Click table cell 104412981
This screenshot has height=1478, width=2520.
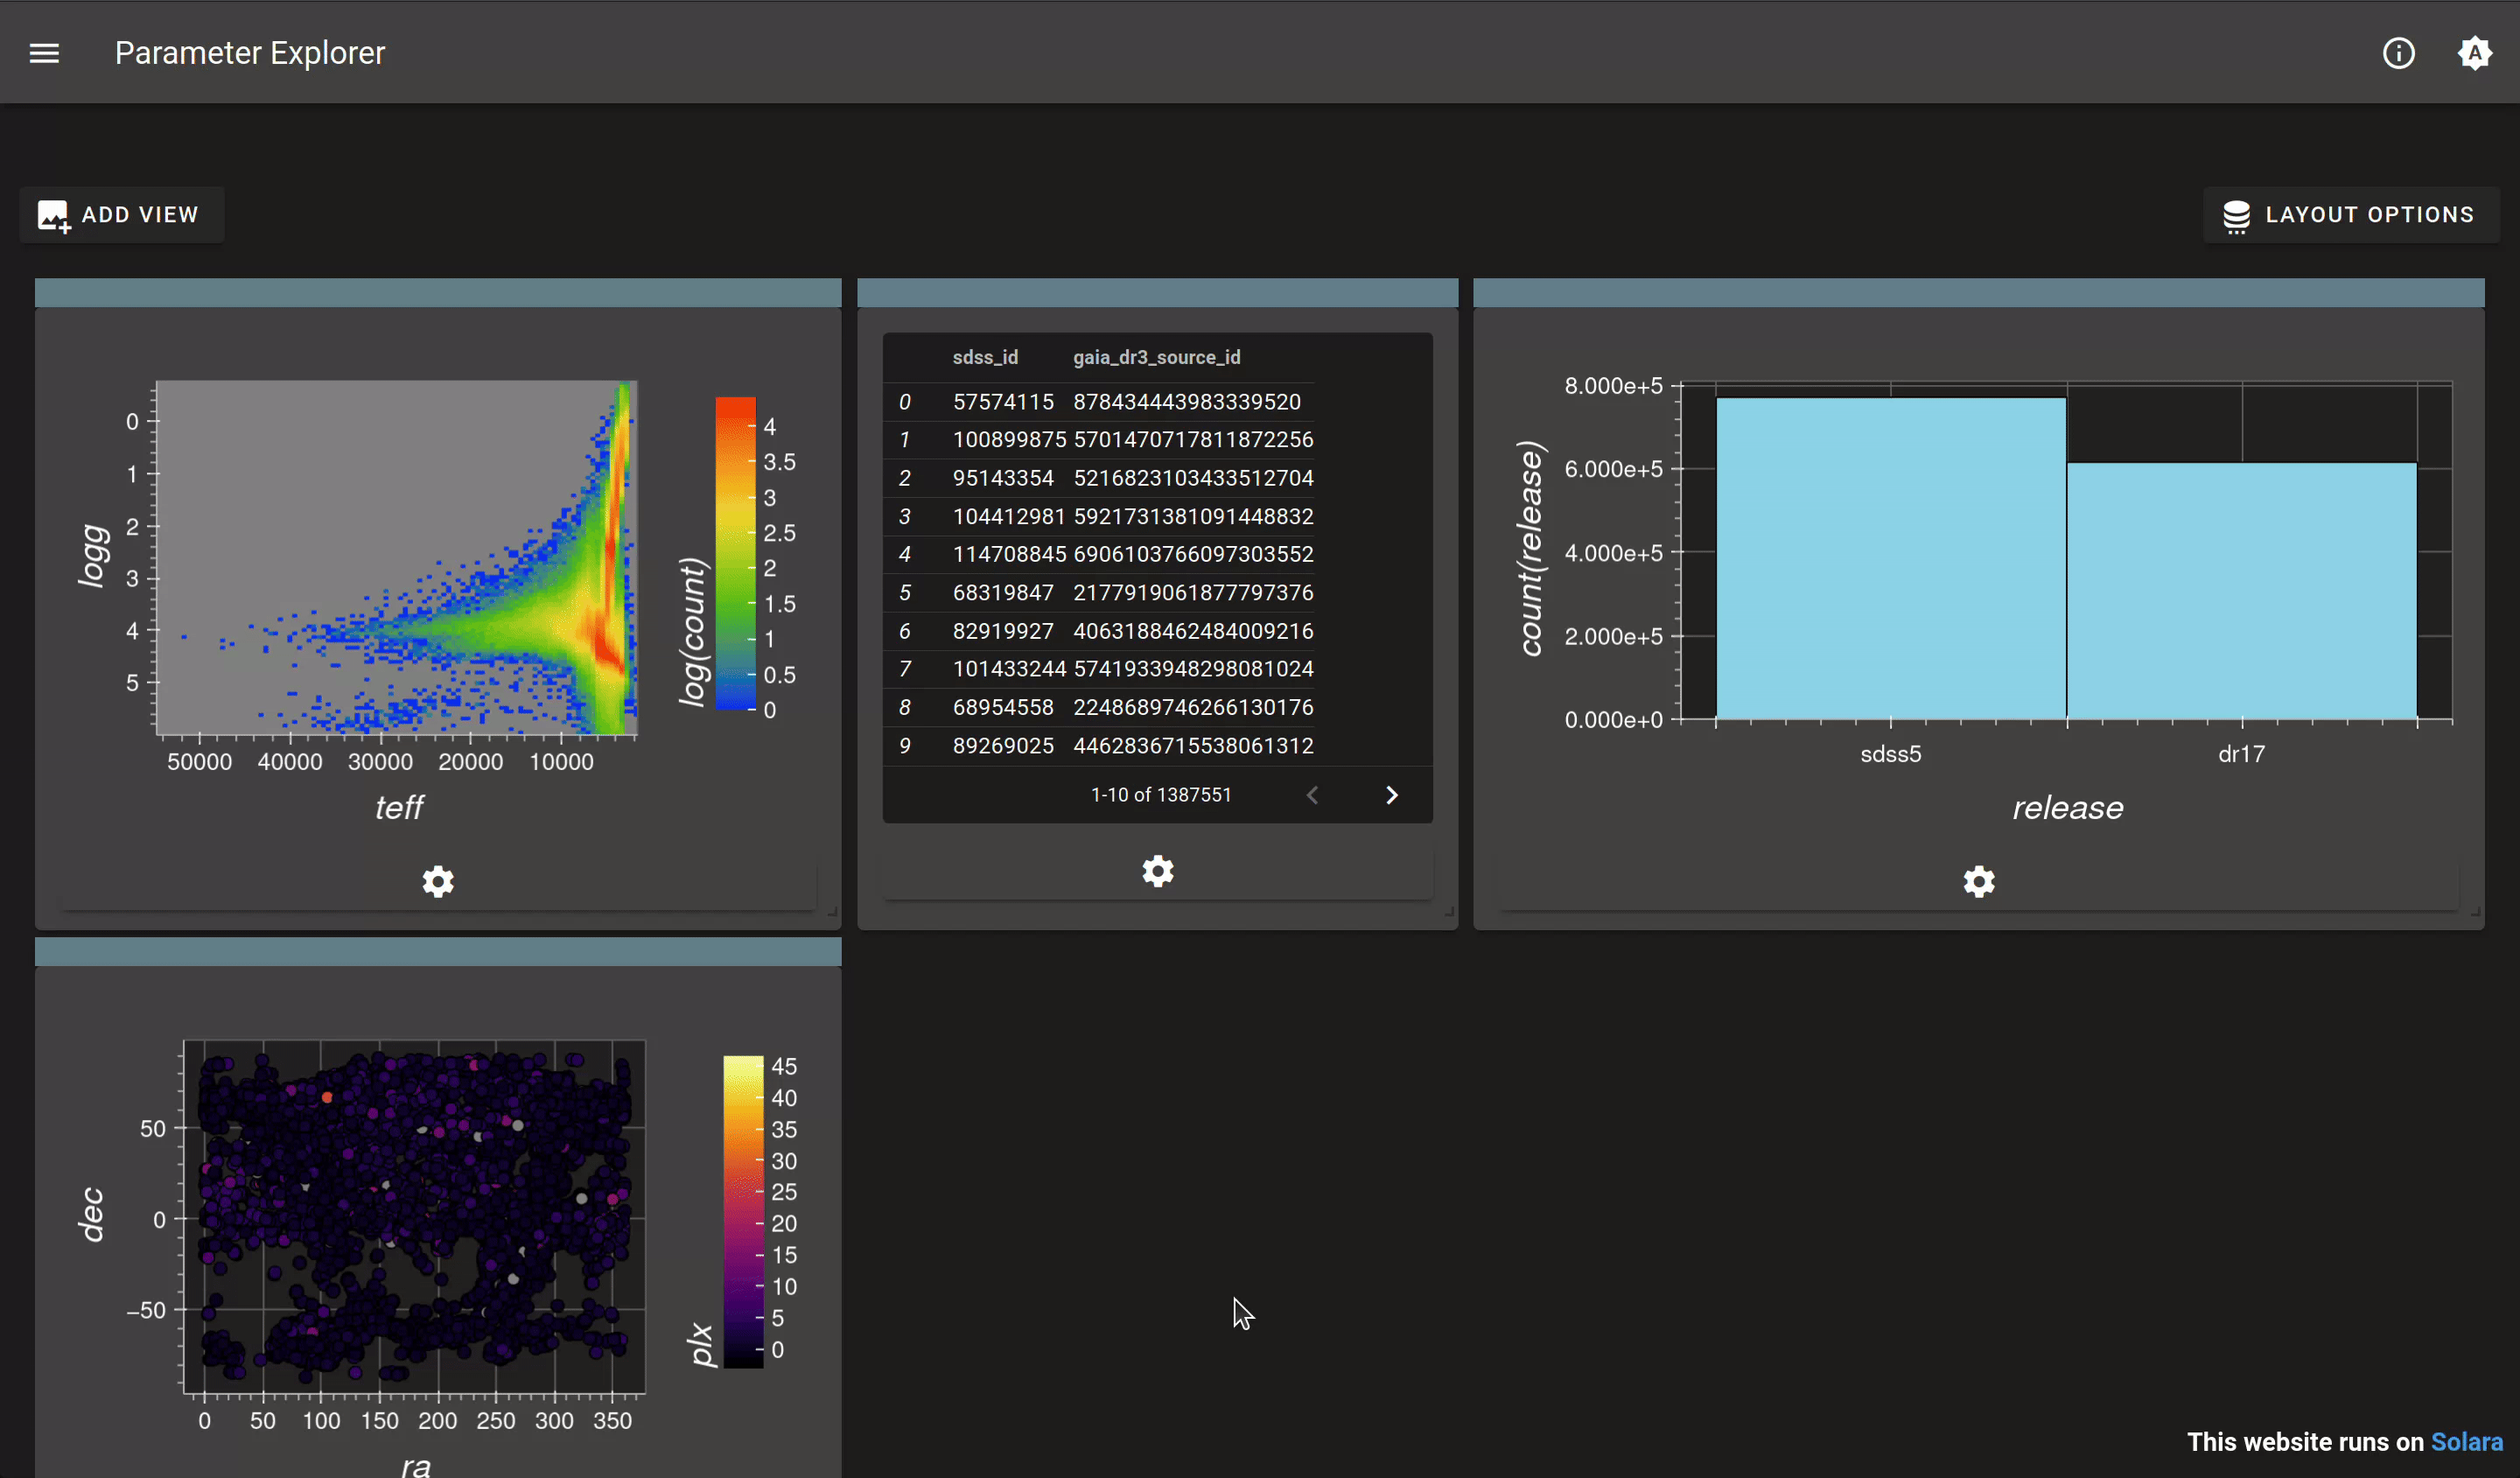(x=1009, y=516)
